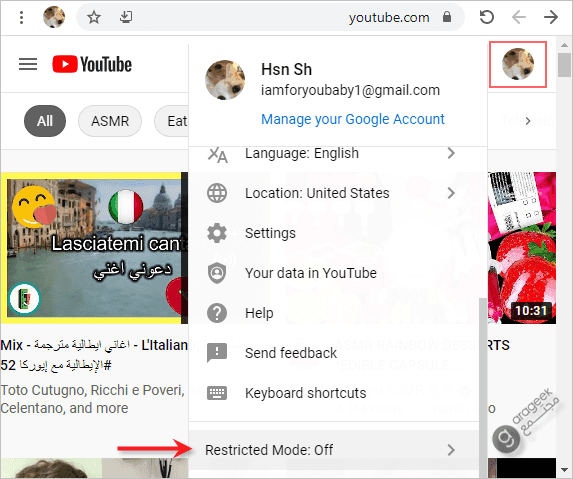Open Keyboard shortcuts menu item
The image size is (573, 479).
point(334,393)
